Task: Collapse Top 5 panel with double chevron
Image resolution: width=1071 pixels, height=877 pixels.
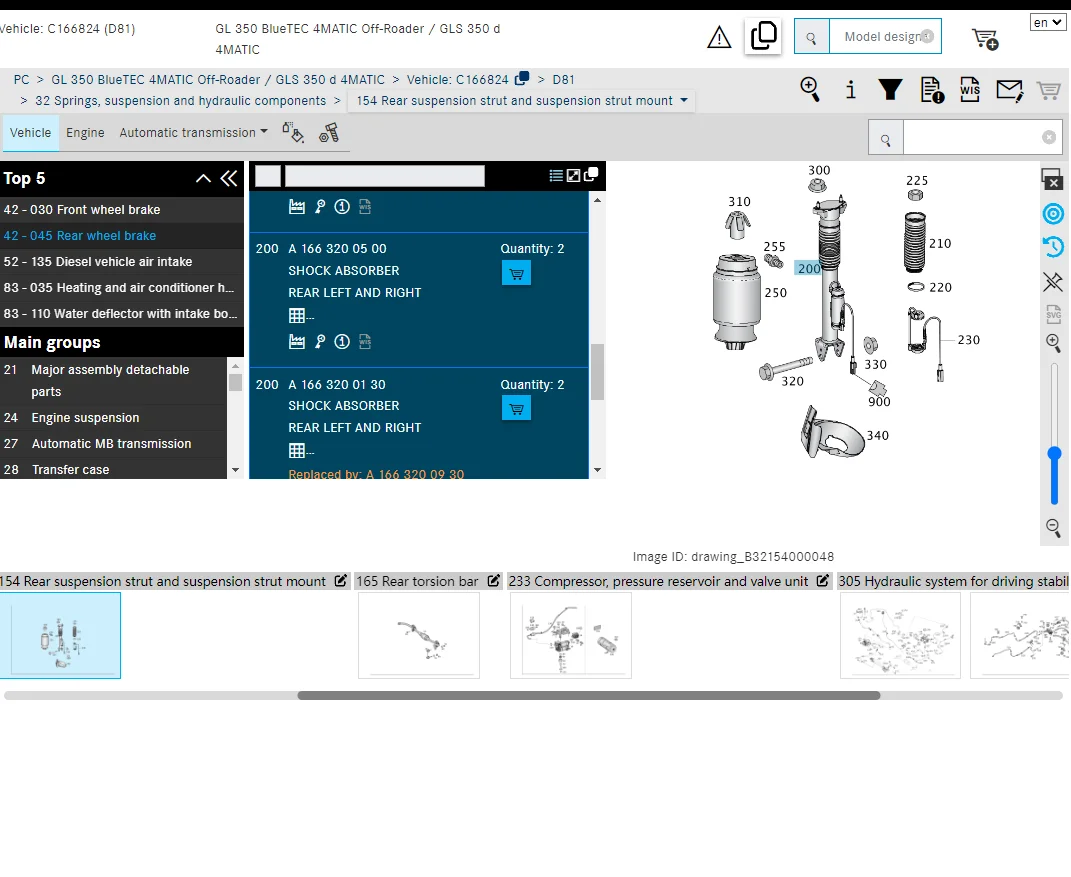Action: [229, 178]
